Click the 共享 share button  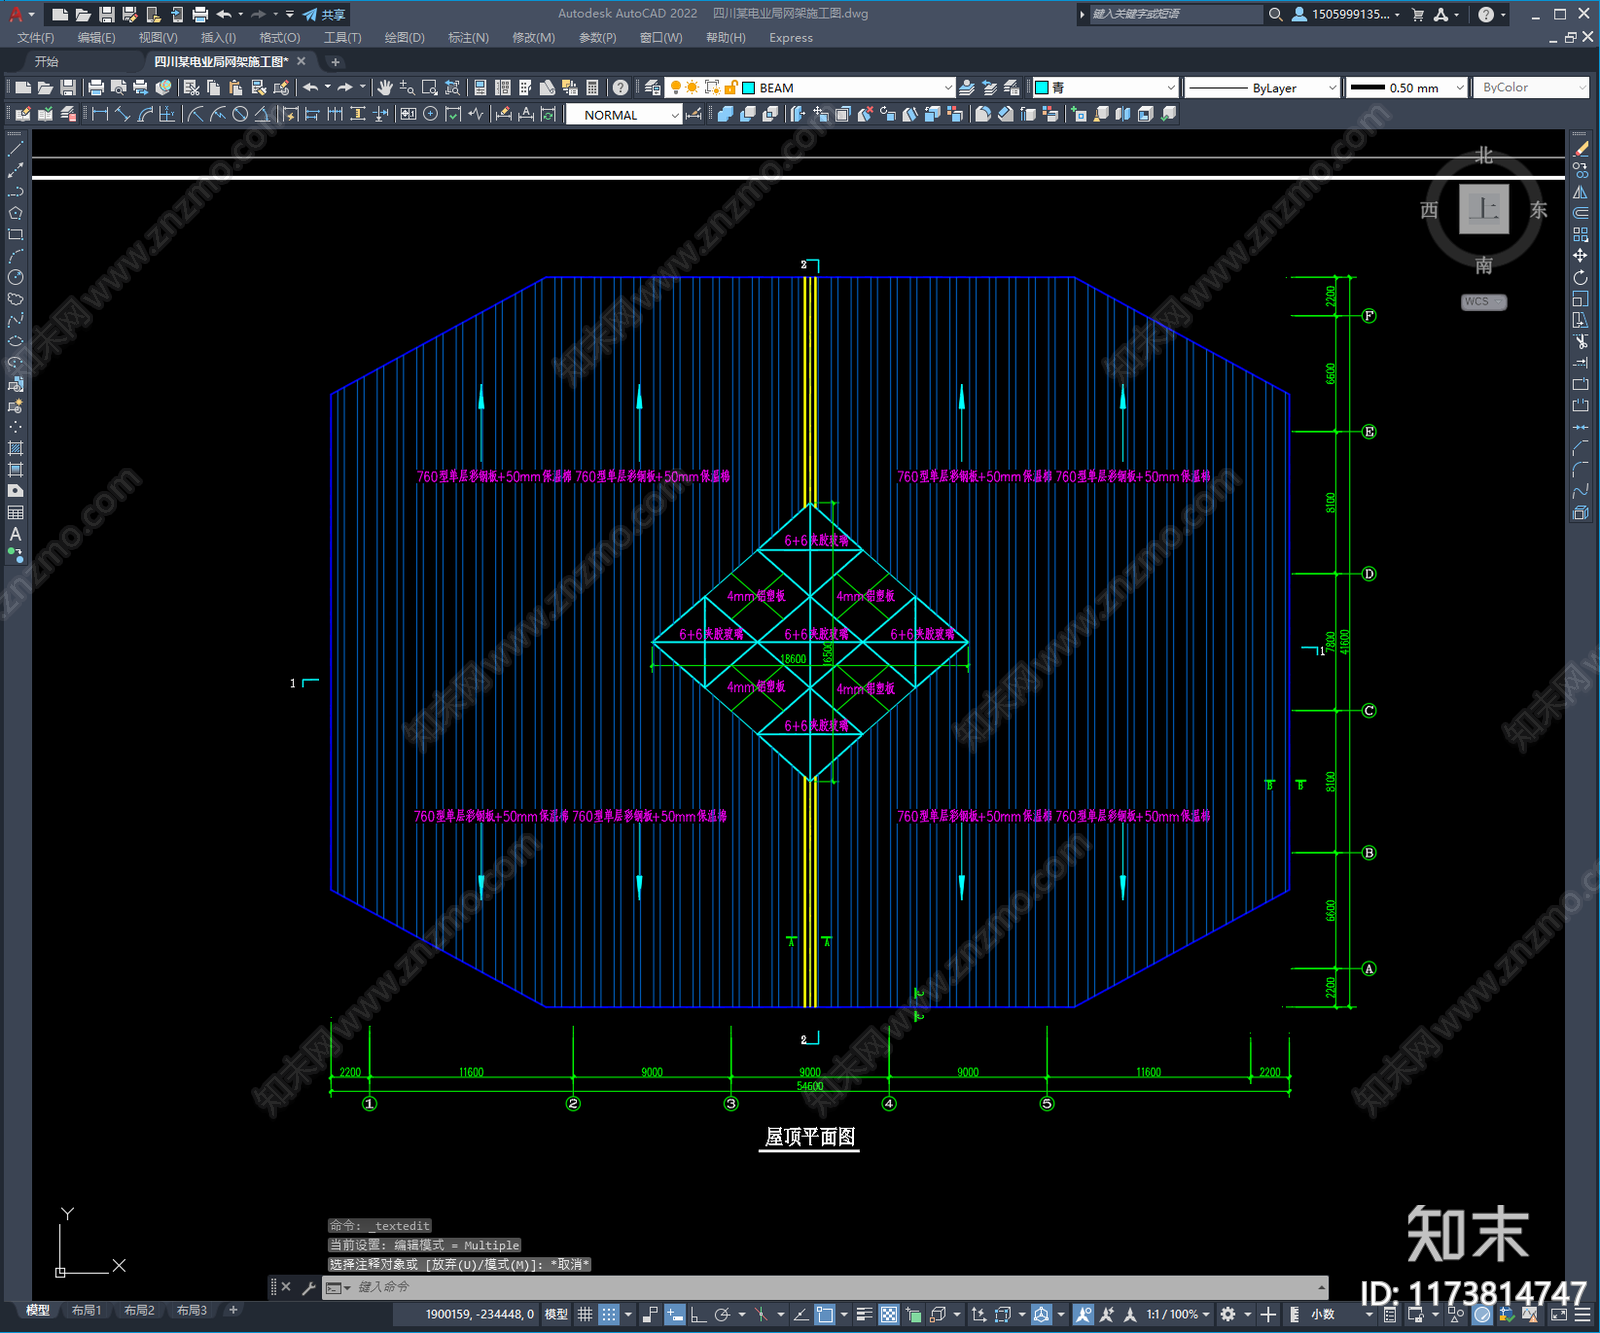click(324, 14)
